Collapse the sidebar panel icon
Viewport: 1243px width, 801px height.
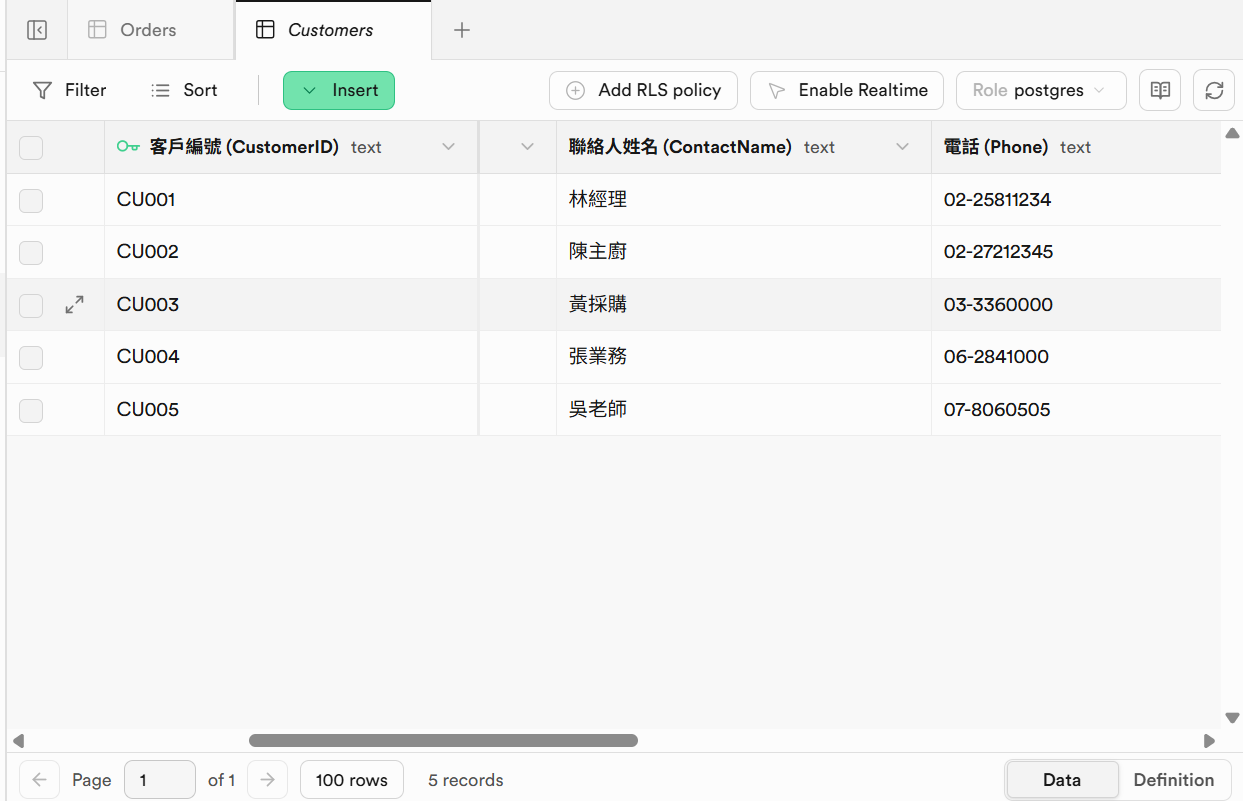click(37, 30)
